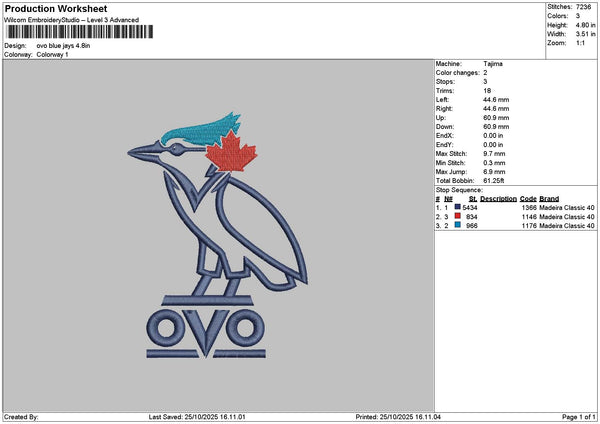Click the 'Right:' label
This screenshot has height=424, width=600.
click(444, 109)
